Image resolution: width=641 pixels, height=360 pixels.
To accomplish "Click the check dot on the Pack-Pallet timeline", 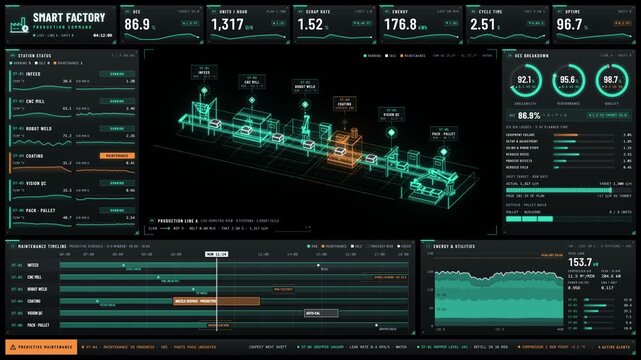I will tap(377, 325).
